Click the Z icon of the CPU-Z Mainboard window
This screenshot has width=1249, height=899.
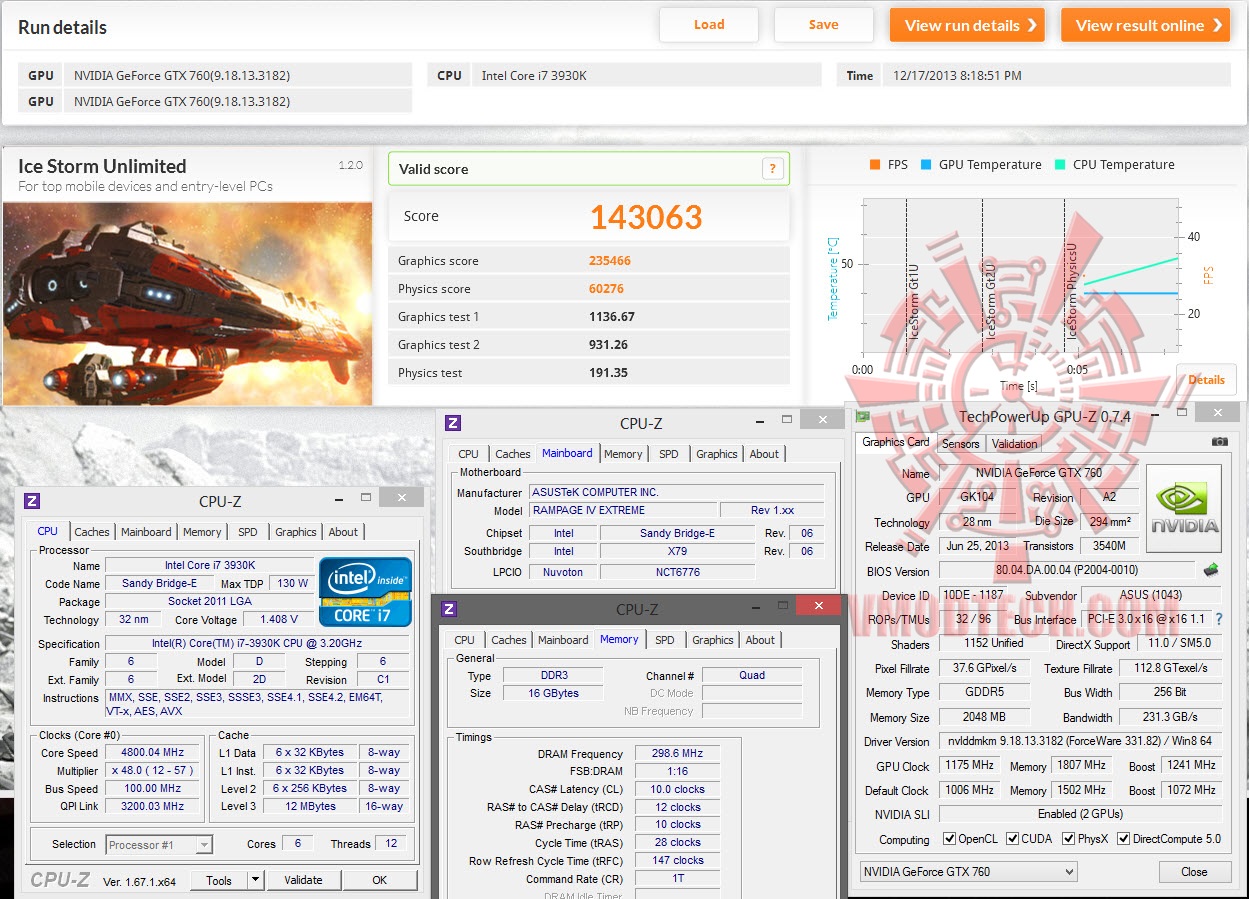[453, 423]
